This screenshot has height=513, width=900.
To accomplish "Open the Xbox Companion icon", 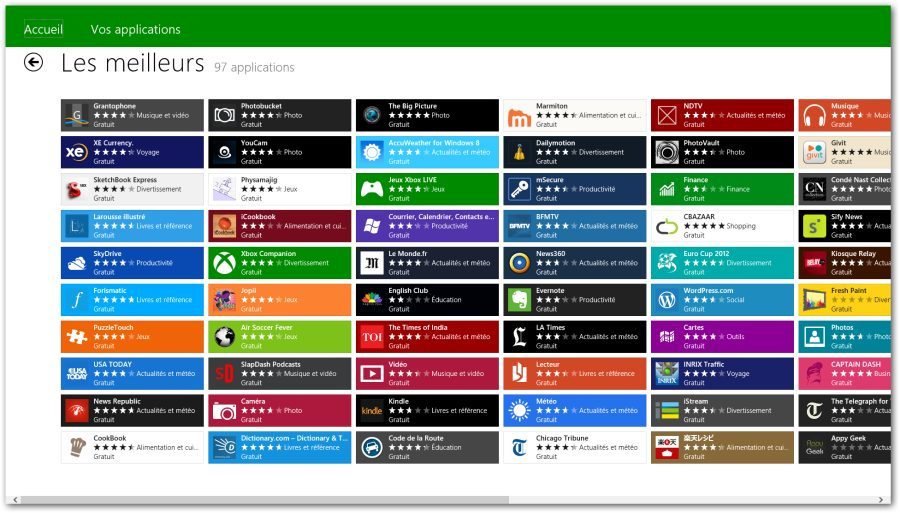I will tap(223, 263).
